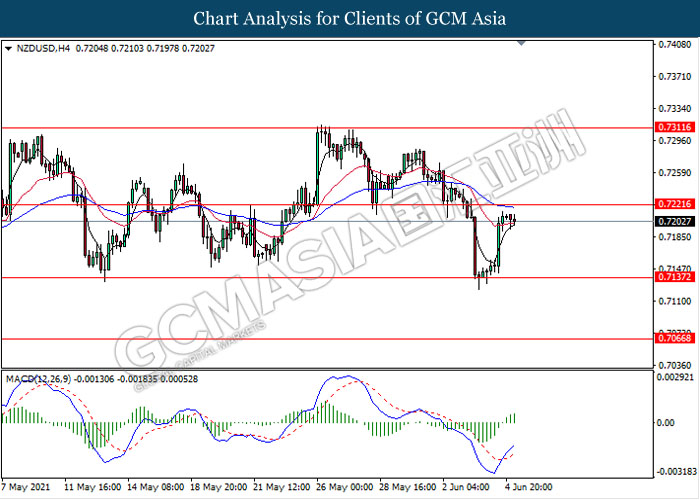Select the 0.72216 red price label
Screen dimensions: 700x500
pyautogui.click(x=675, y=204)
